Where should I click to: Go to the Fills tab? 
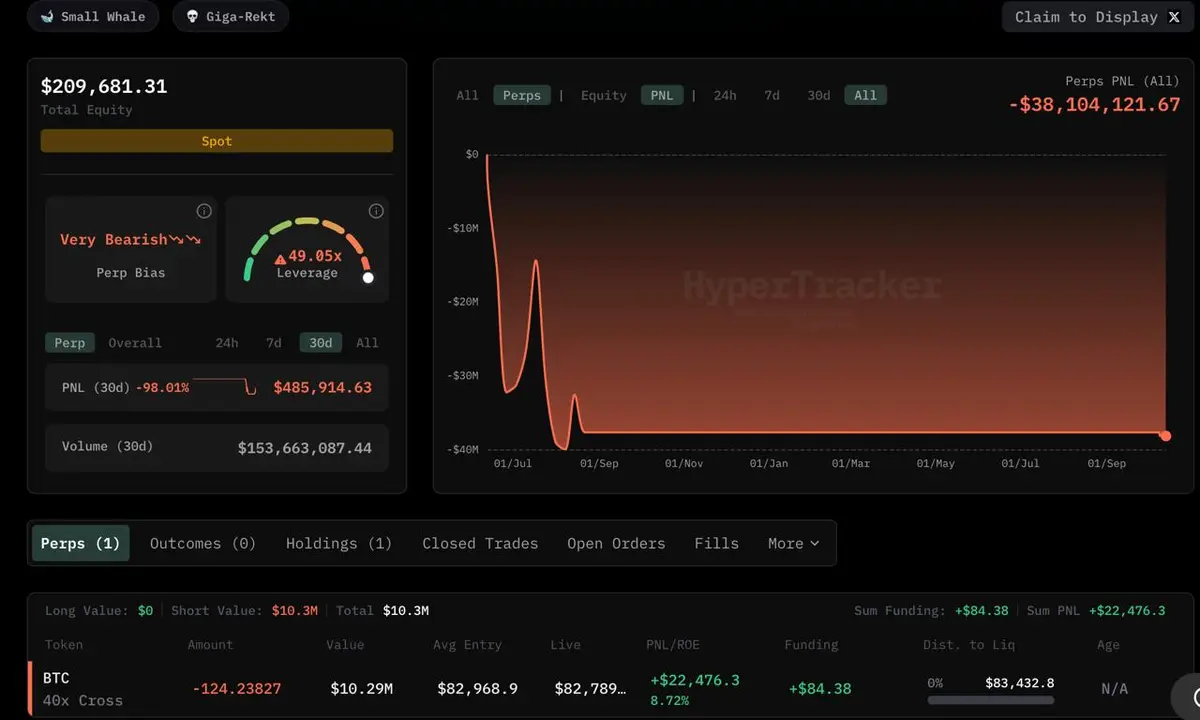(717, 543)
